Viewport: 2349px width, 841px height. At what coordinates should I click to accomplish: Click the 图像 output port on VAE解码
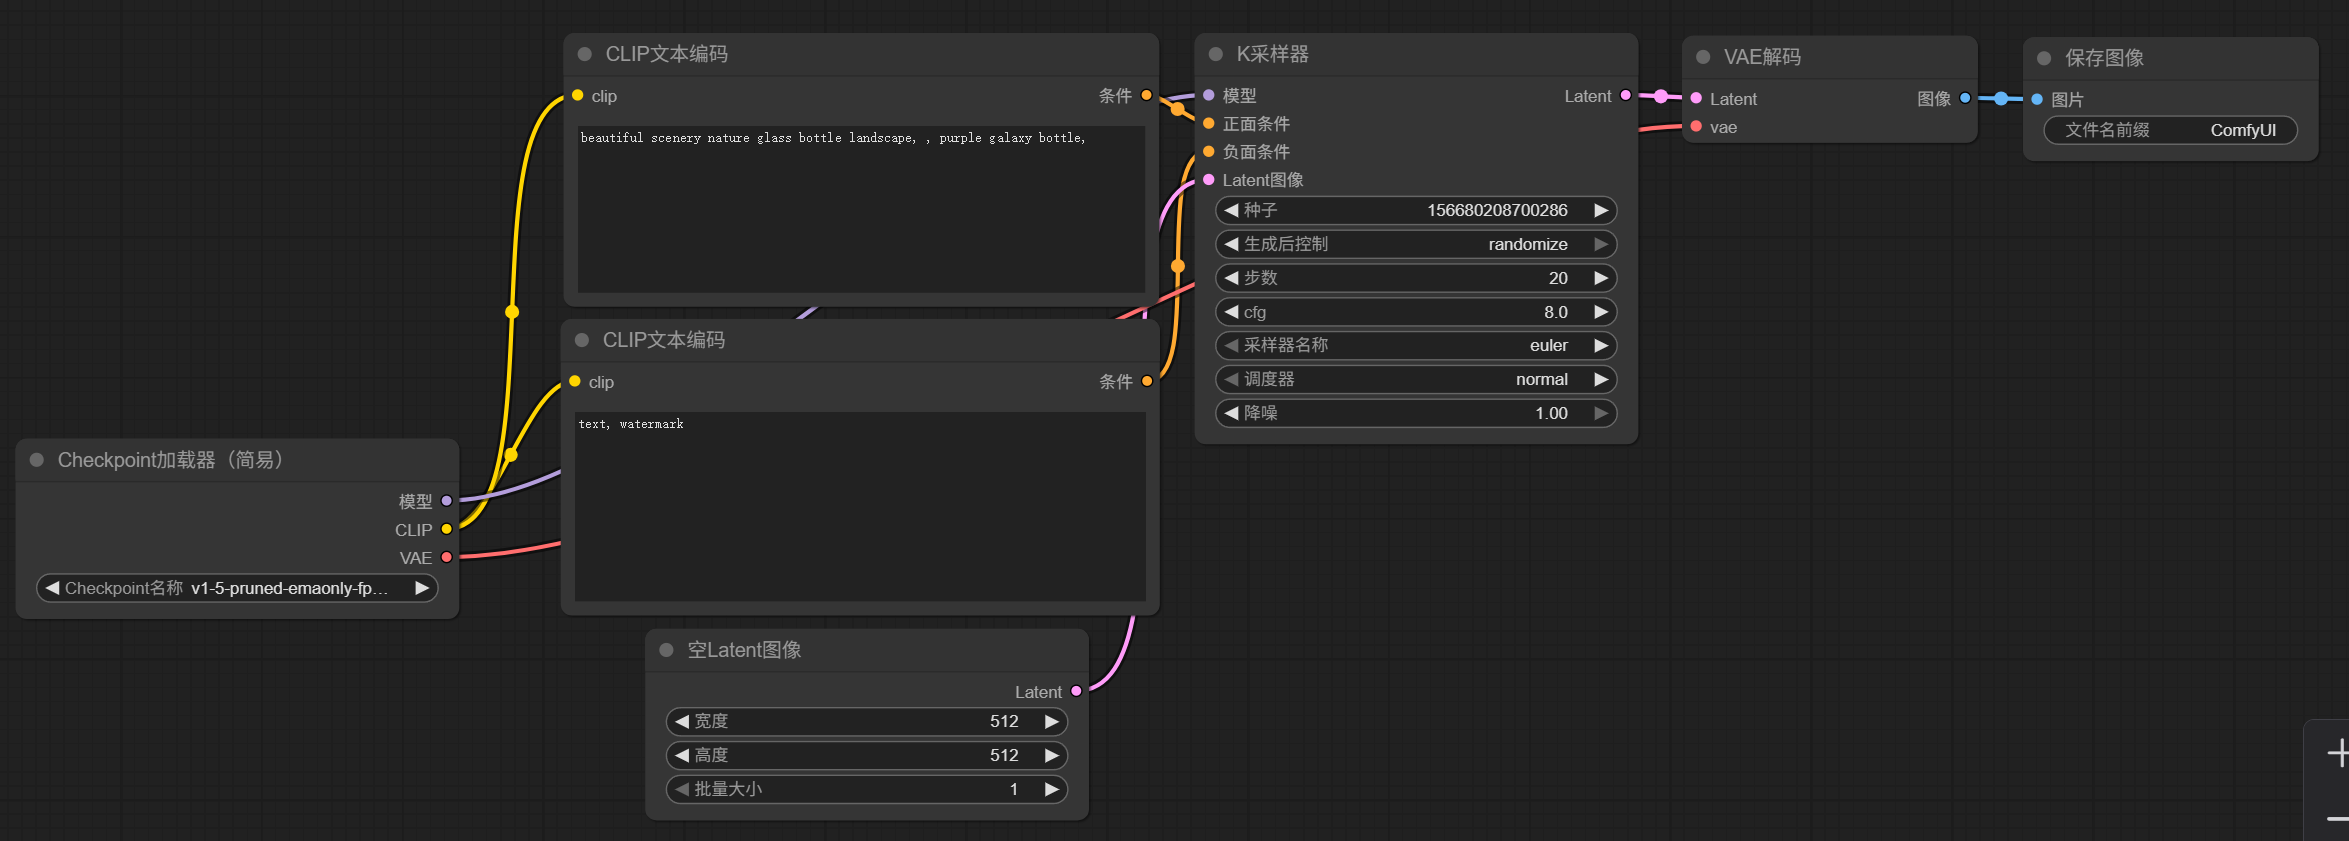tap(1965, 98)
